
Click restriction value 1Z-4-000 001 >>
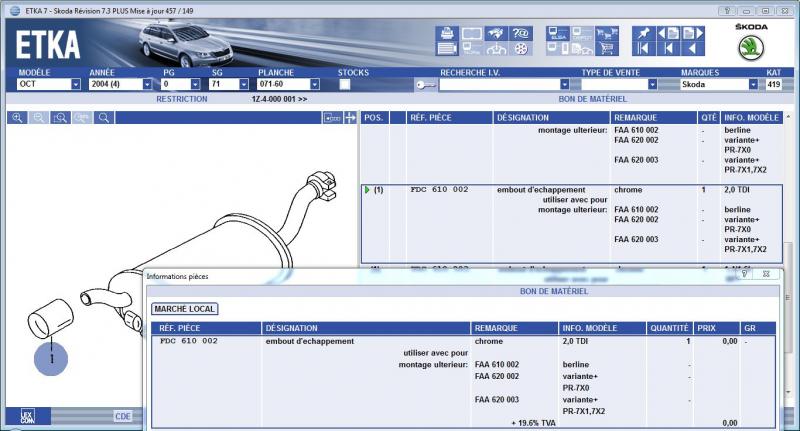tap(279, 99)
